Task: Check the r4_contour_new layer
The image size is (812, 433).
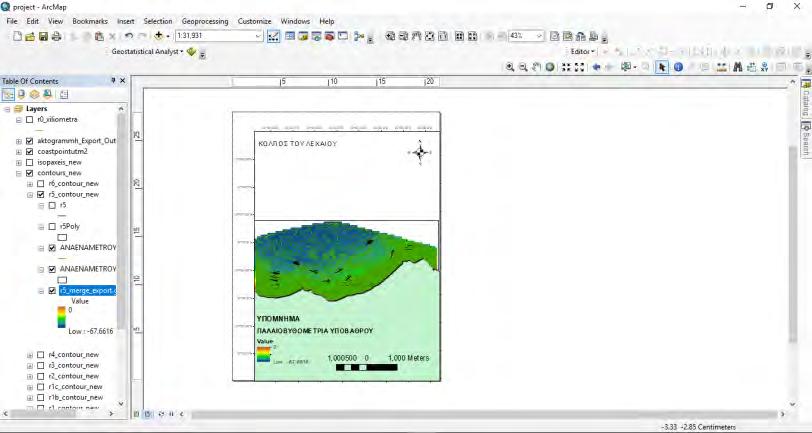Action: click(40, 355)
